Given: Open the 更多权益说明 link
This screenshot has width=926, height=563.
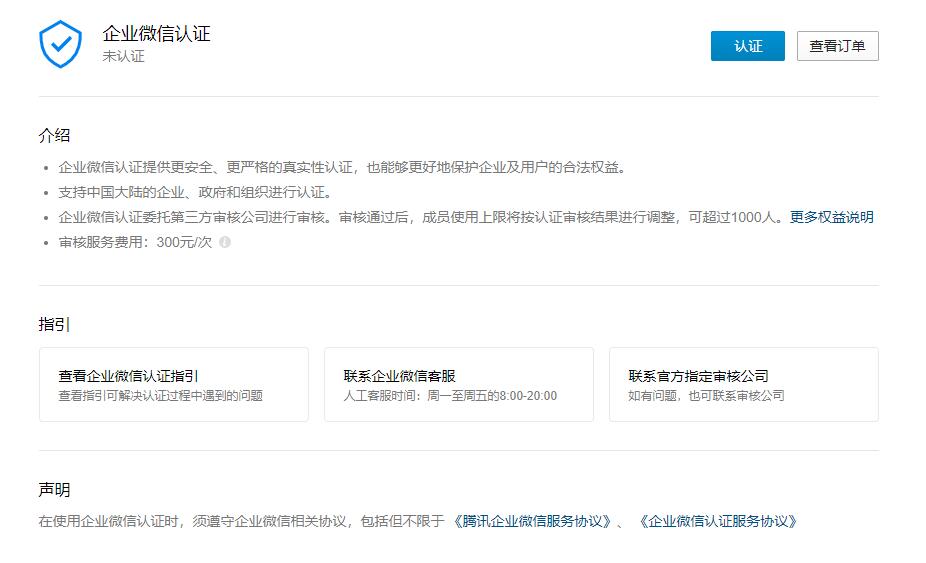Looking at the screenshot, I should point(832,217).
